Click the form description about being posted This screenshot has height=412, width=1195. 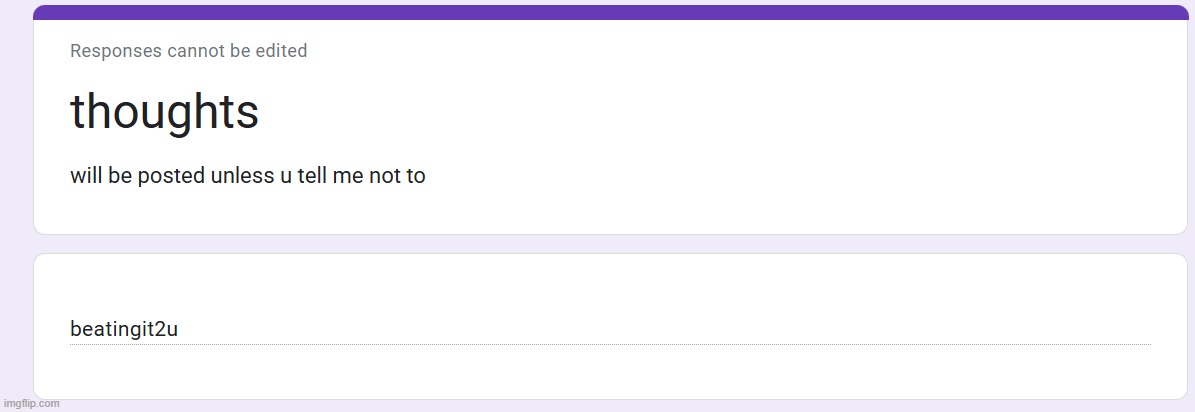(x=247, y=176)
